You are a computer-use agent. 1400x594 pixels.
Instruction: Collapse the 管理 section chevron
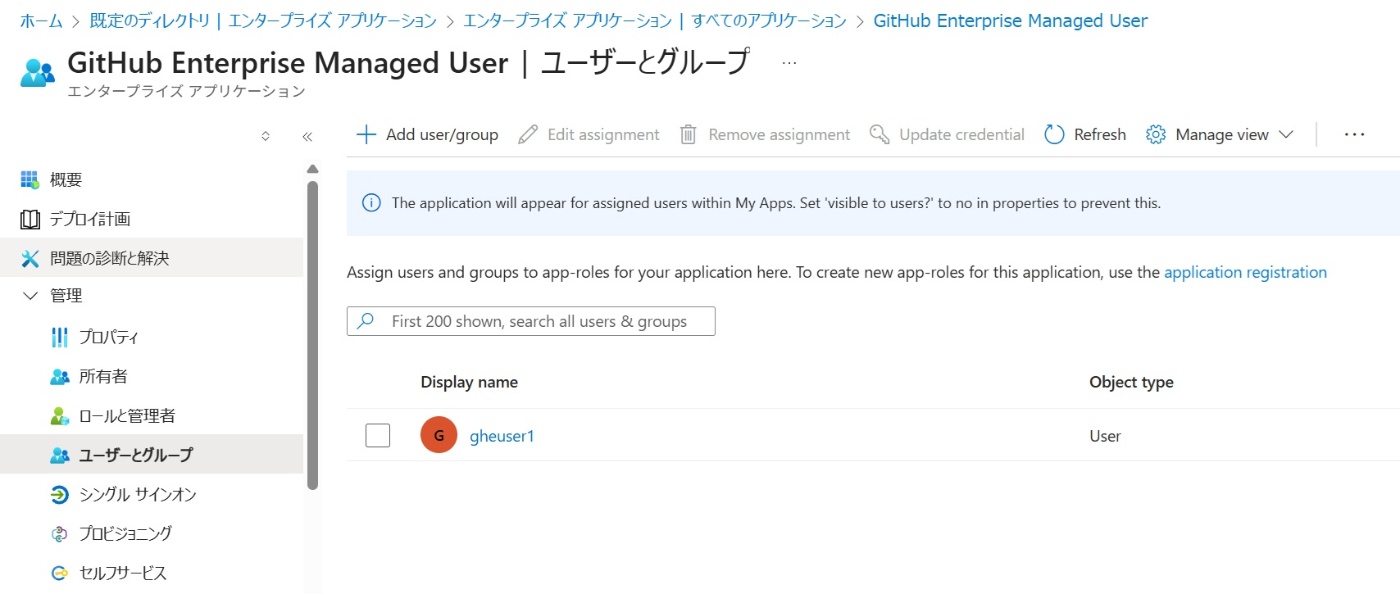30,296
